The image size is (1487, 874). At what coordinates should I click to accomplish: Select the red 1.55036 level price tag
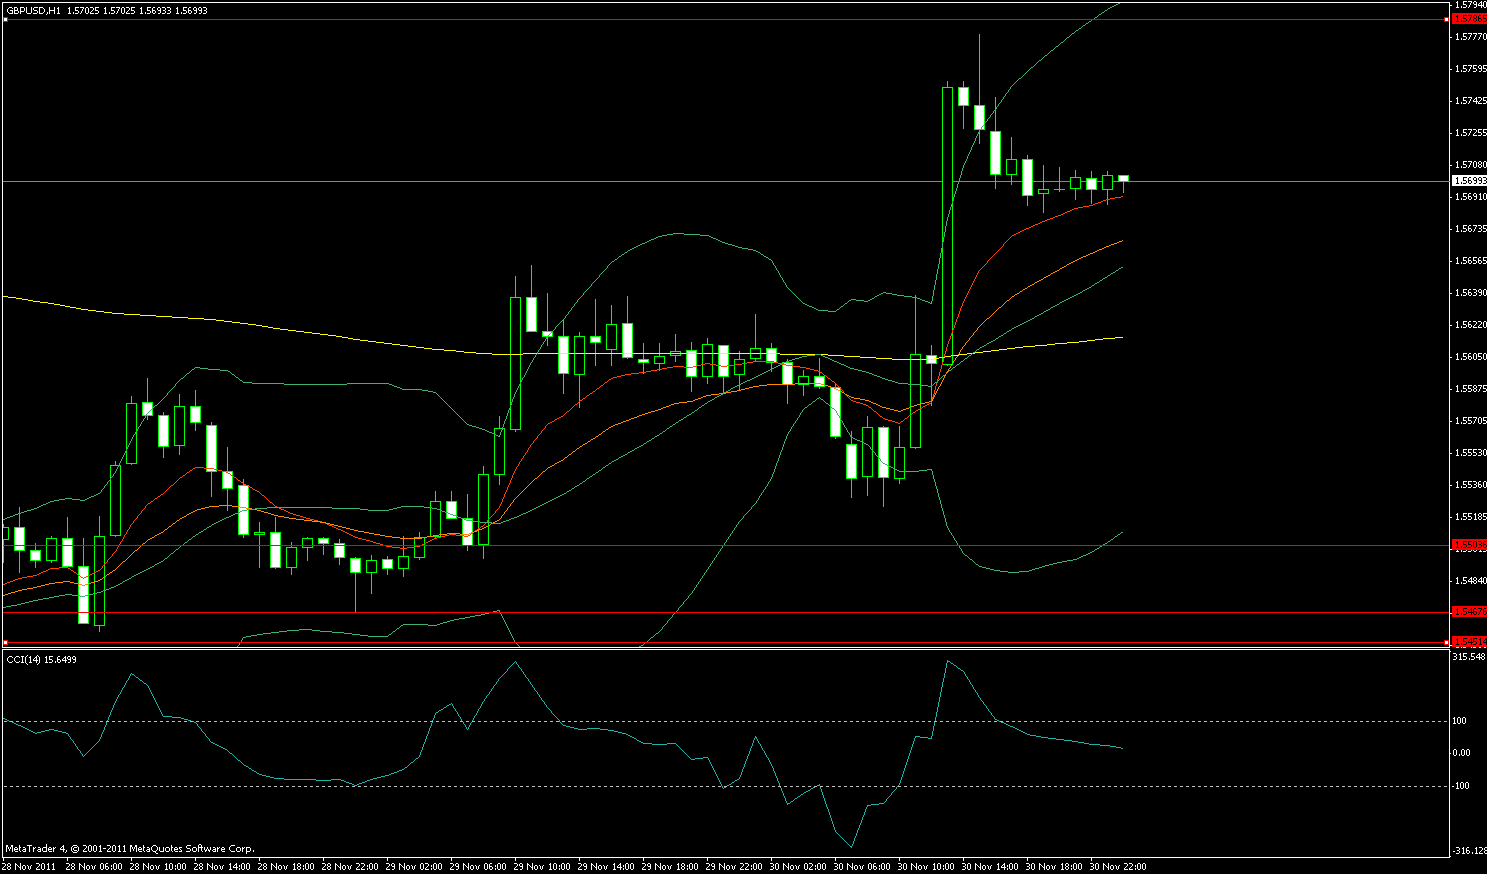(x=1469, y=545)
